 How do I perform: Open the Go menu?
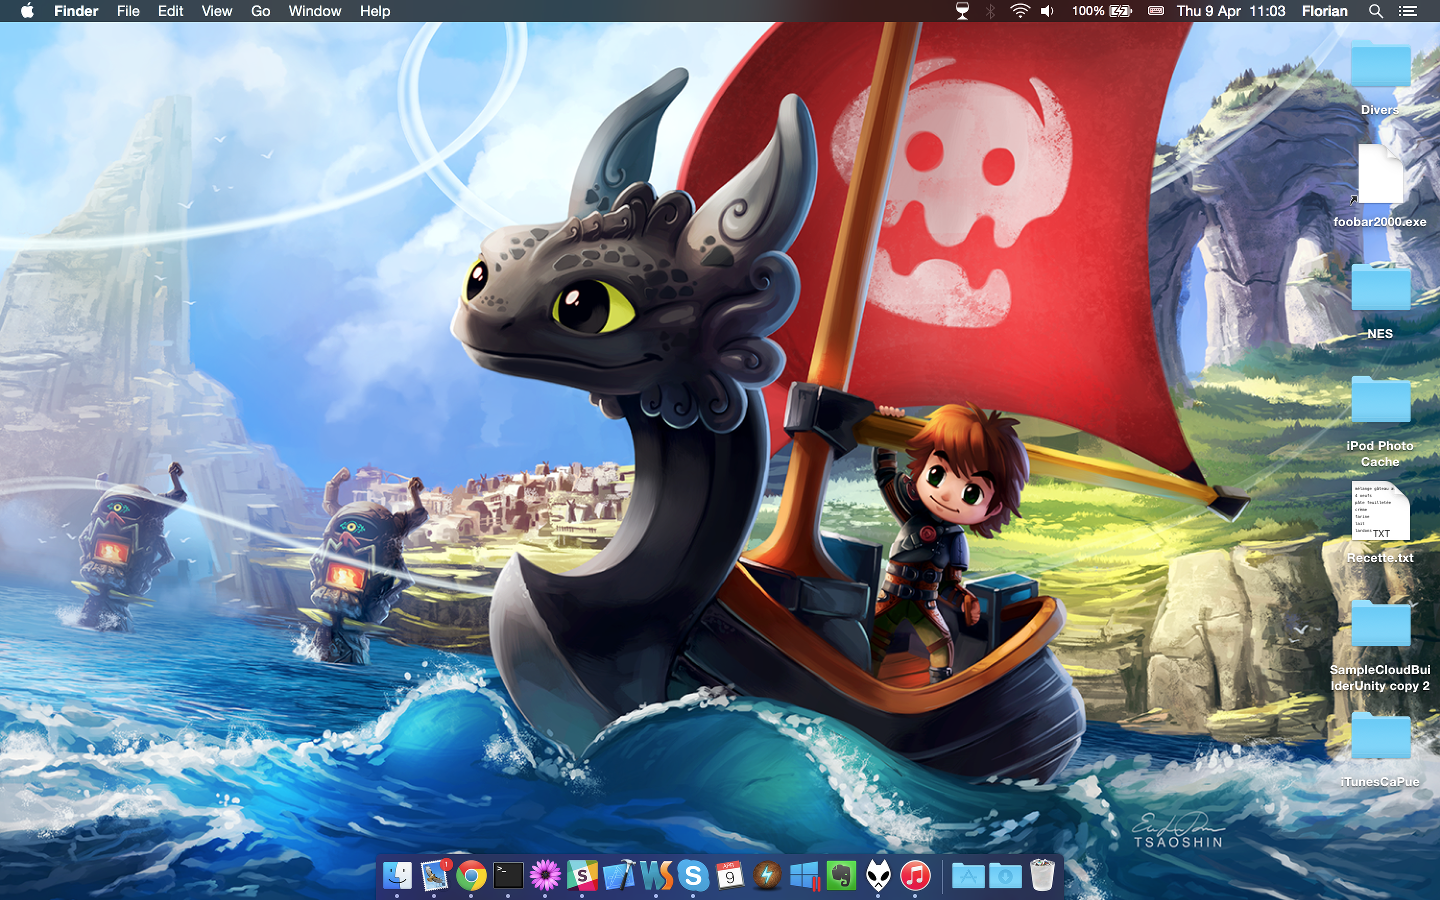[x=260, y=11]
